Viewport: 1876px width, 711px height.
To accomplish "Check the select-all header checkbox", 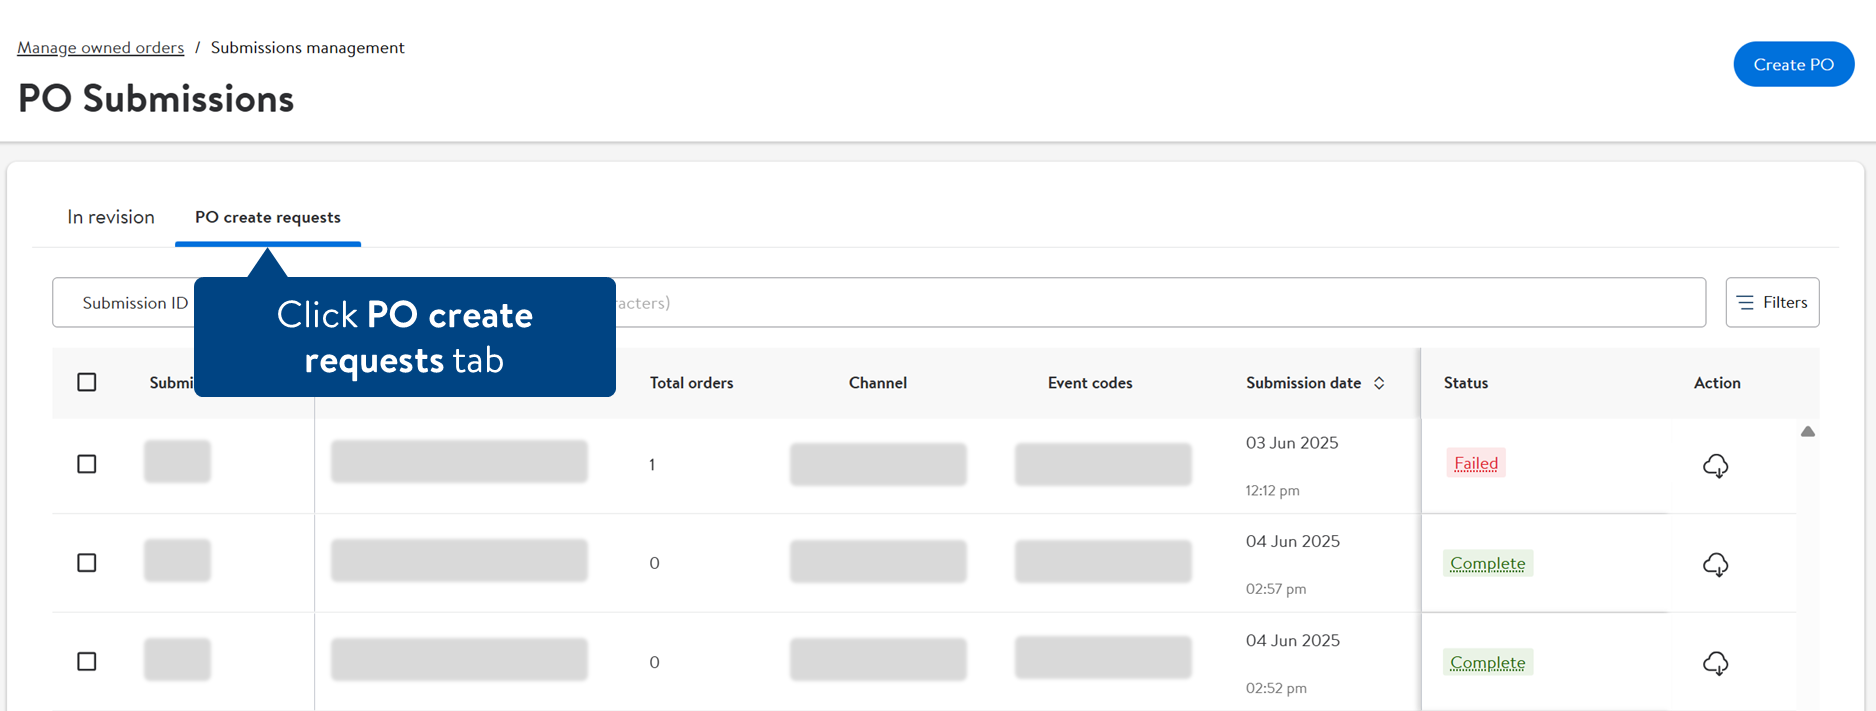I will point(87,382).
